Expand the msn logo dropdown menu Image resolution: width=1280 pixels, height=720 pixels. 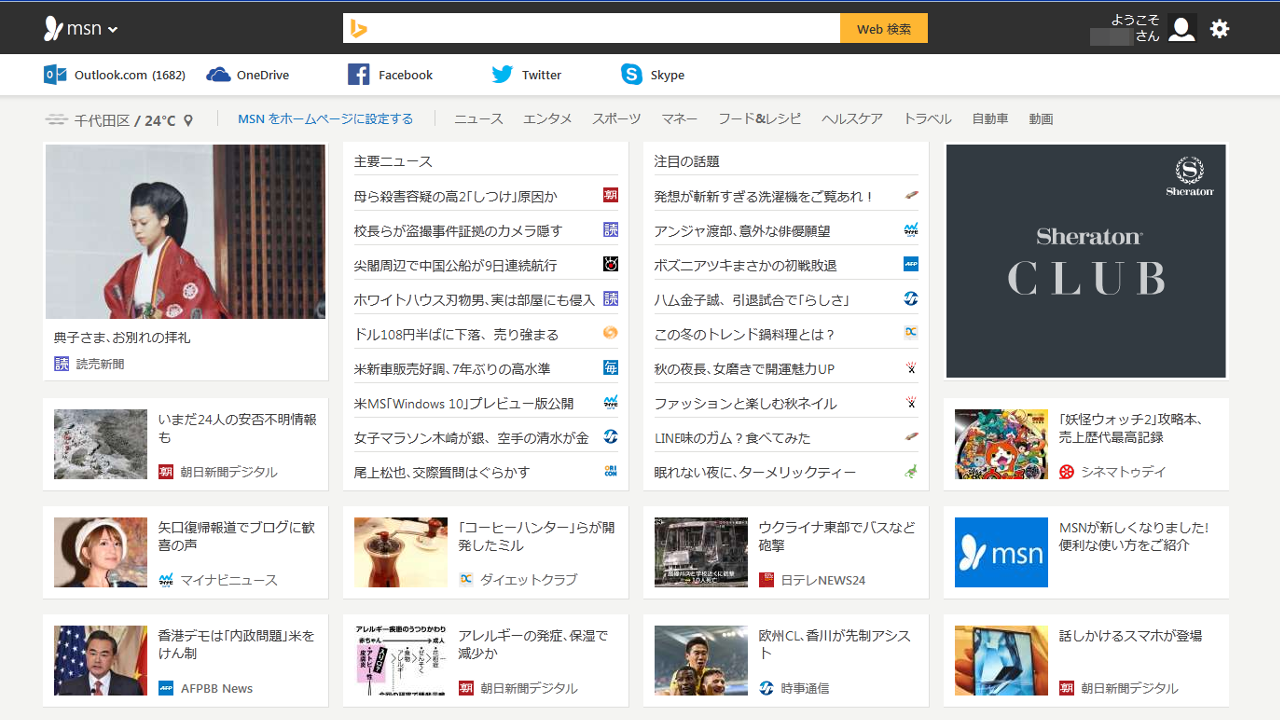click(112, 30)
